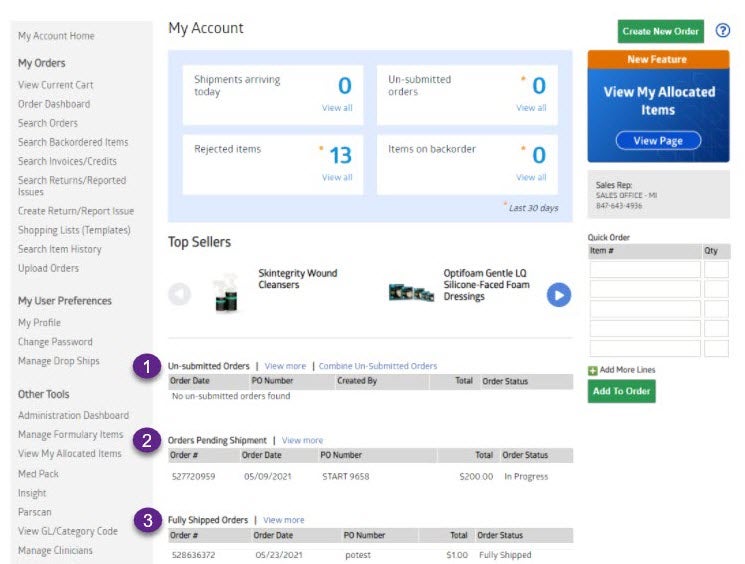Viewport: 745px width, 564px height.
Task: Click the first Quick Order Qty field
Action: click(717, 269)
